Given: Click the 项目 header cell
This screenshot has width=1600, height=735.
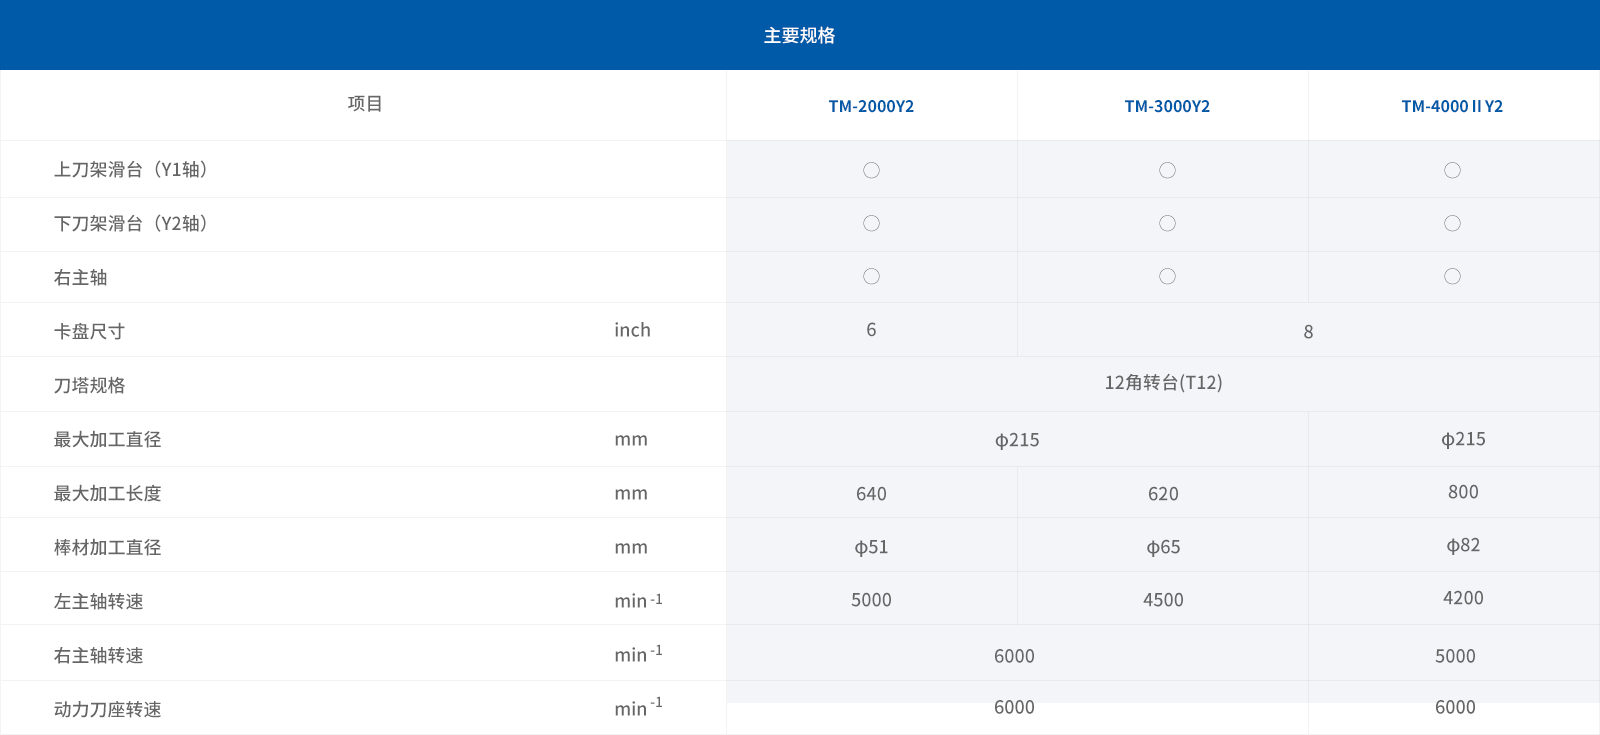Looking at the screenshot, I should [365, 104].
